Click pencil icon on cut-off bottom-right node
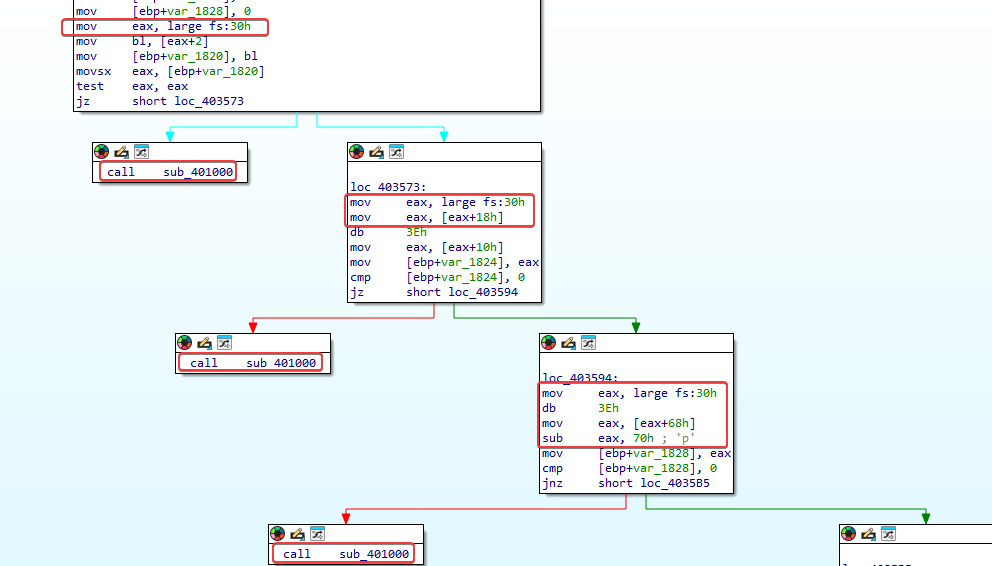 tap(869, 534)
